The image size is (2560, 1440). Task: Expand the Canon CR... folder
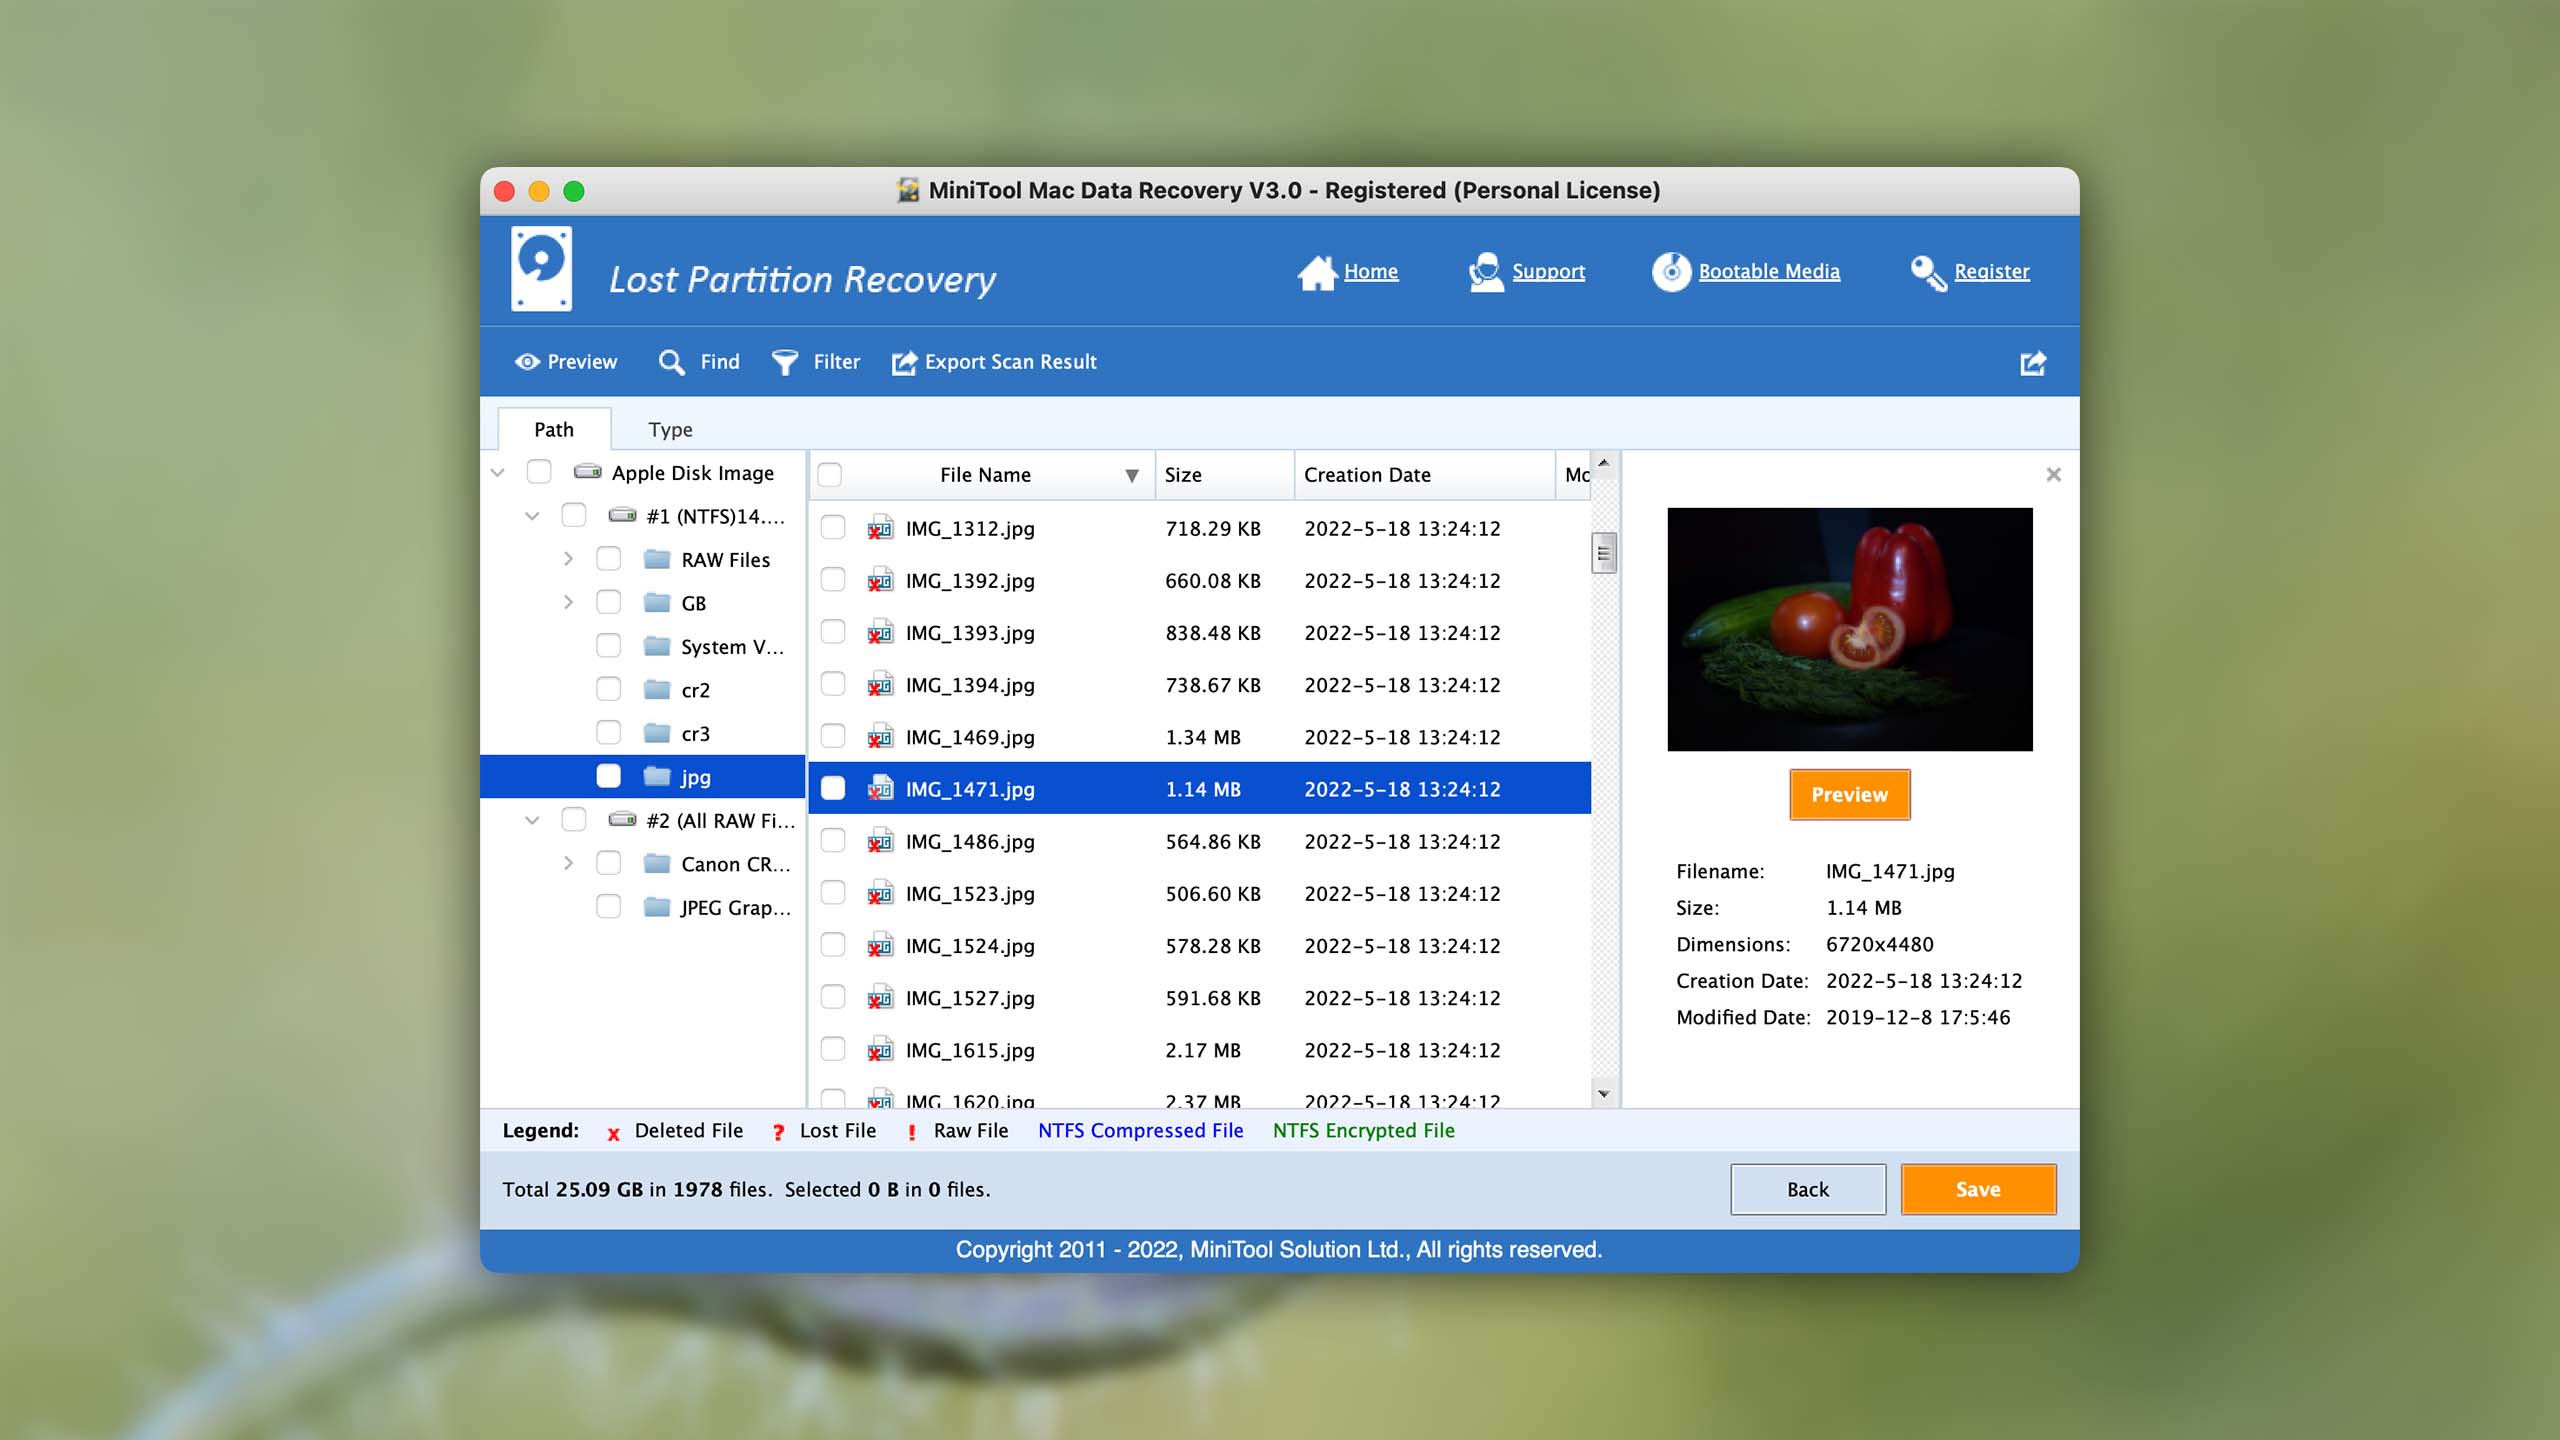(568, 864)
